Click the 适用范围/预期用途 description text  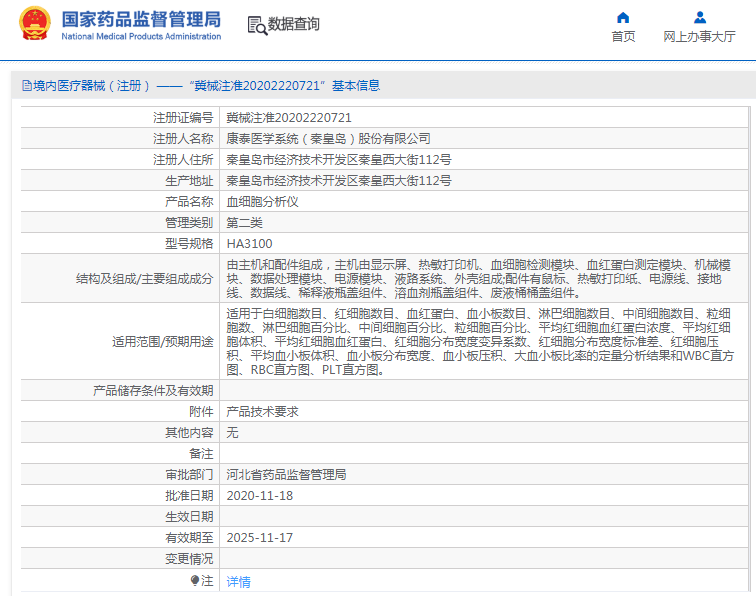coord(478,341)
